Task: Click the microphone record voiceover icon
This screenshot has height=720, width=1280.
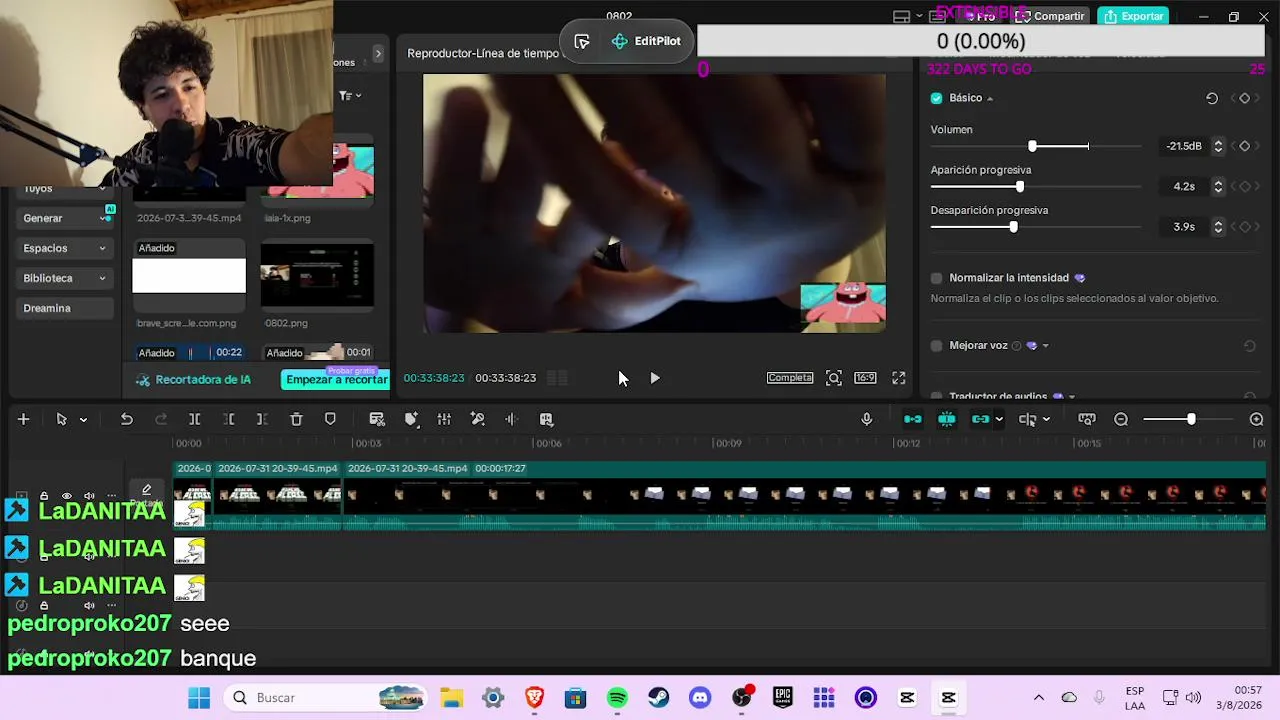Action: coord(867,419)
